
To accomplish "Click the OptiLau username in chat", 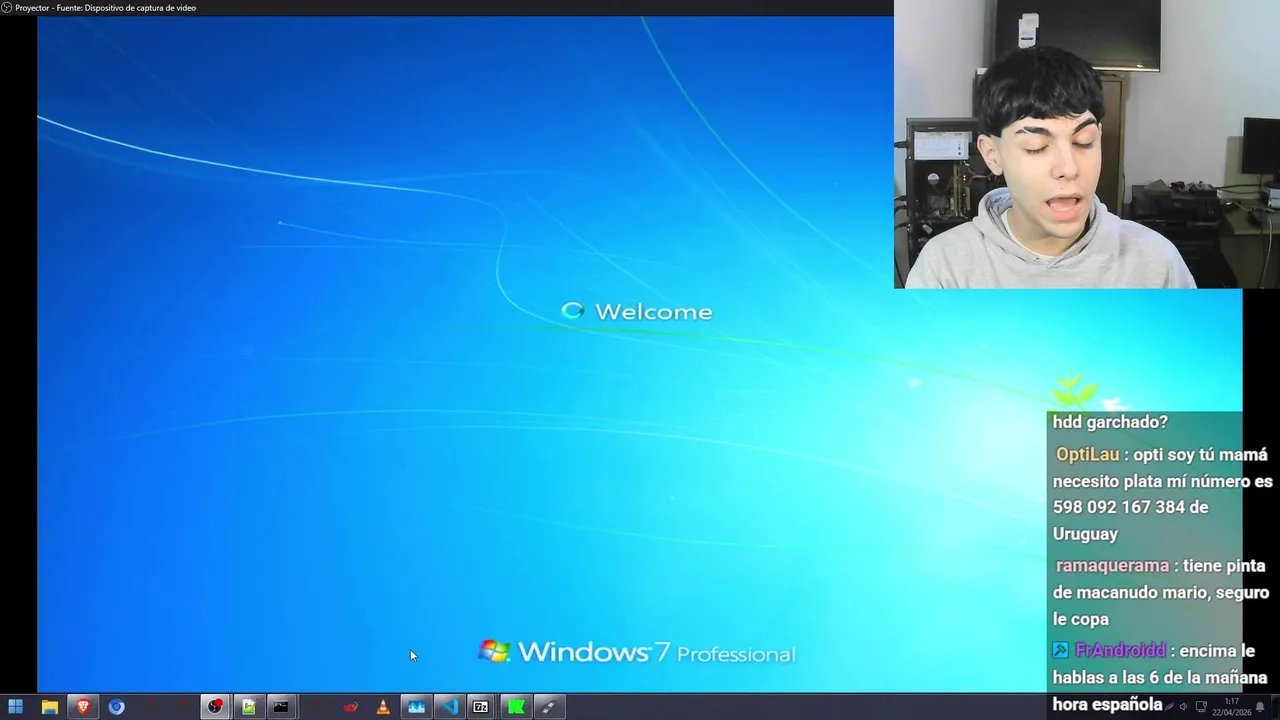I will tap(1087, 454).
